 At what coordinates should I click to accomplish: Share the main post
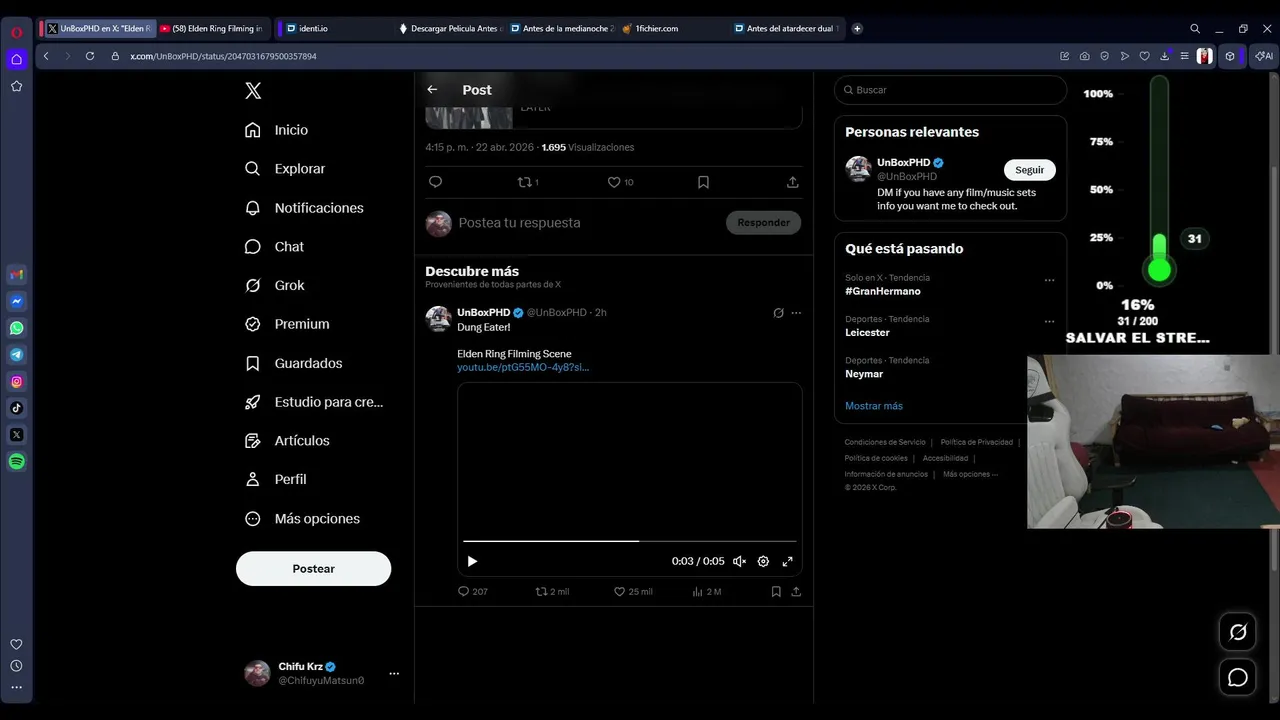coord(792,182)
